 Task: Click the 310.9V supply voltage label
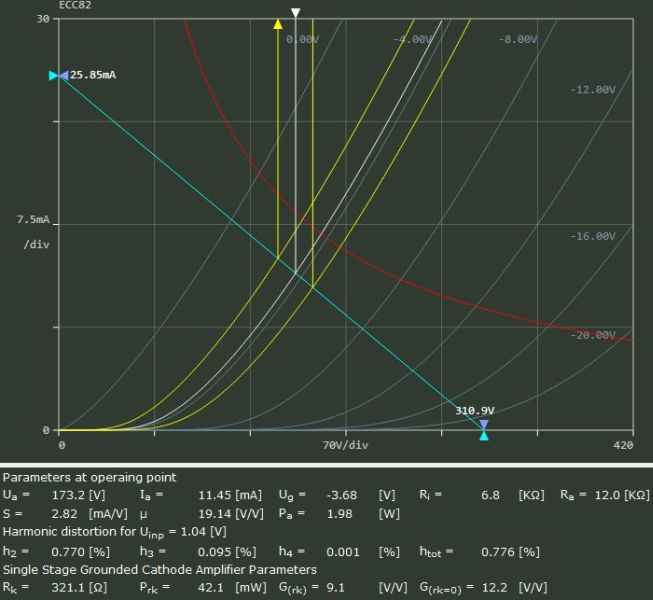tap(475, 410)
